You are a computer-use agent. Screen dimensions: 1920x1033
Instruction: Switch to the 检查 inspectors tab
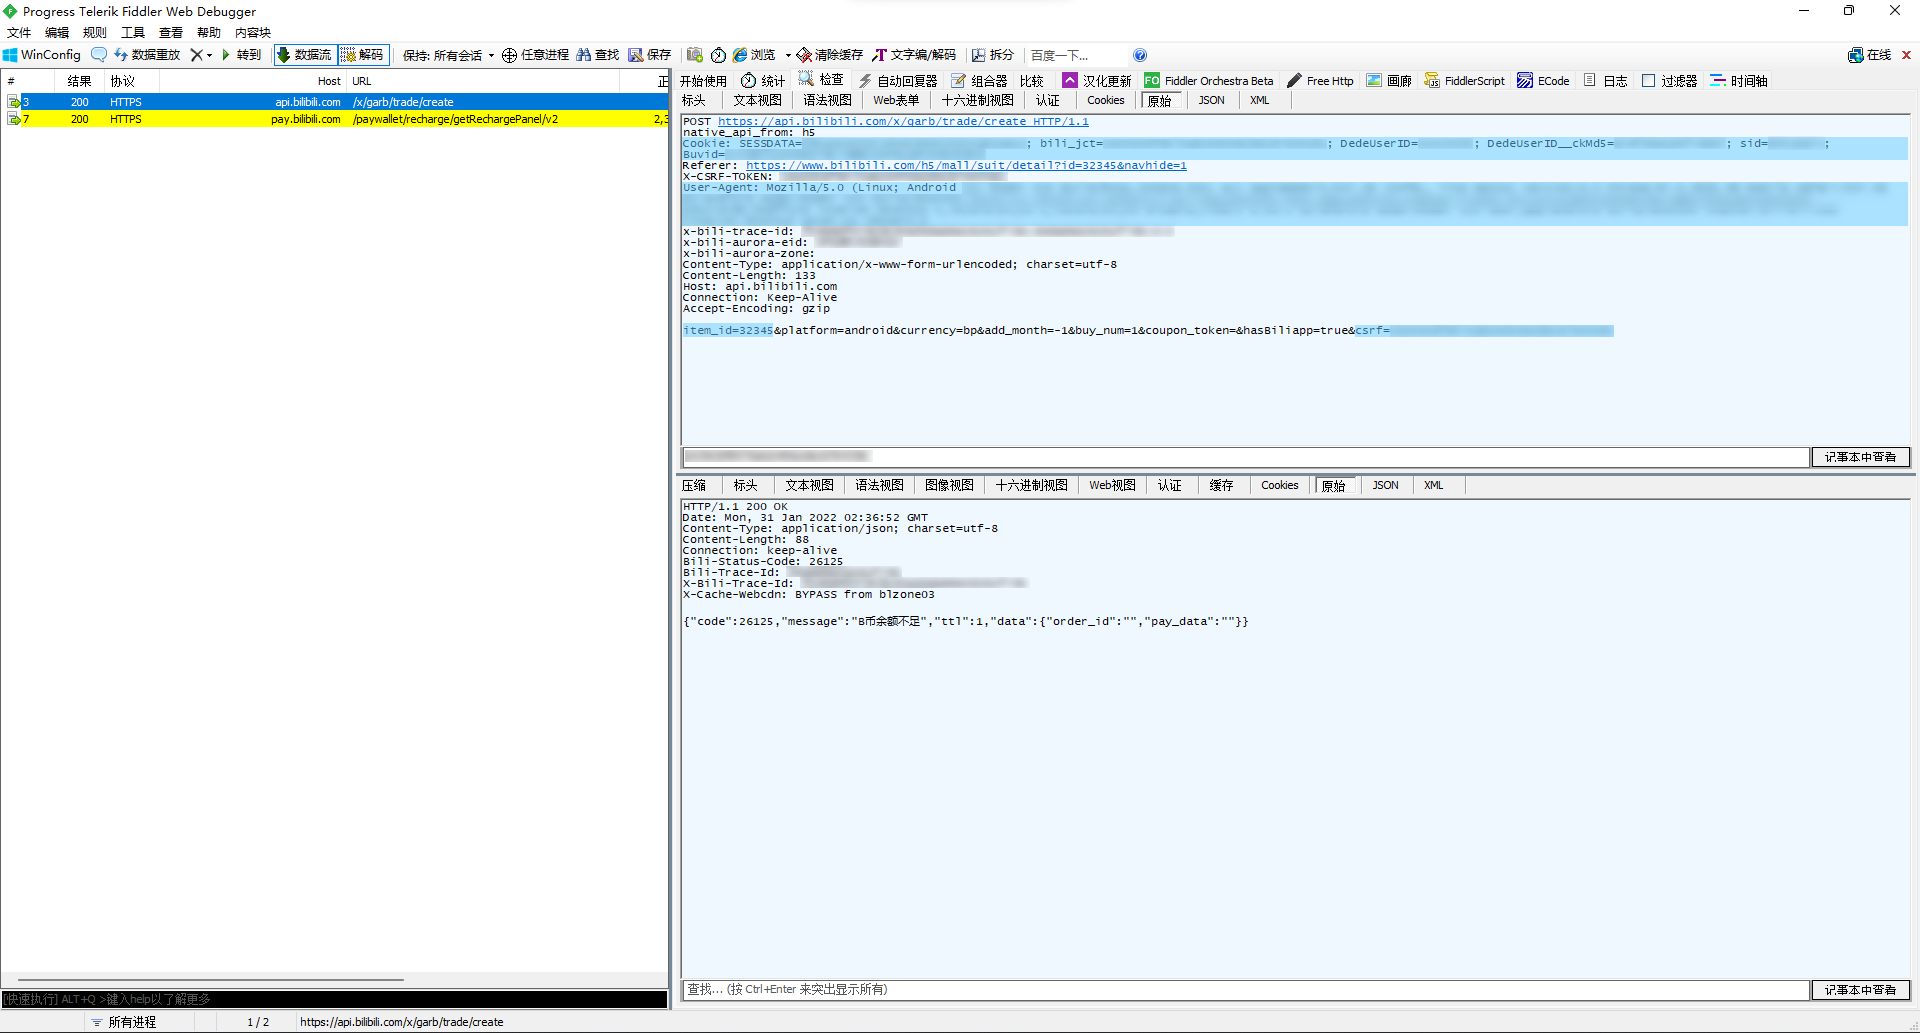click(821, 80)
